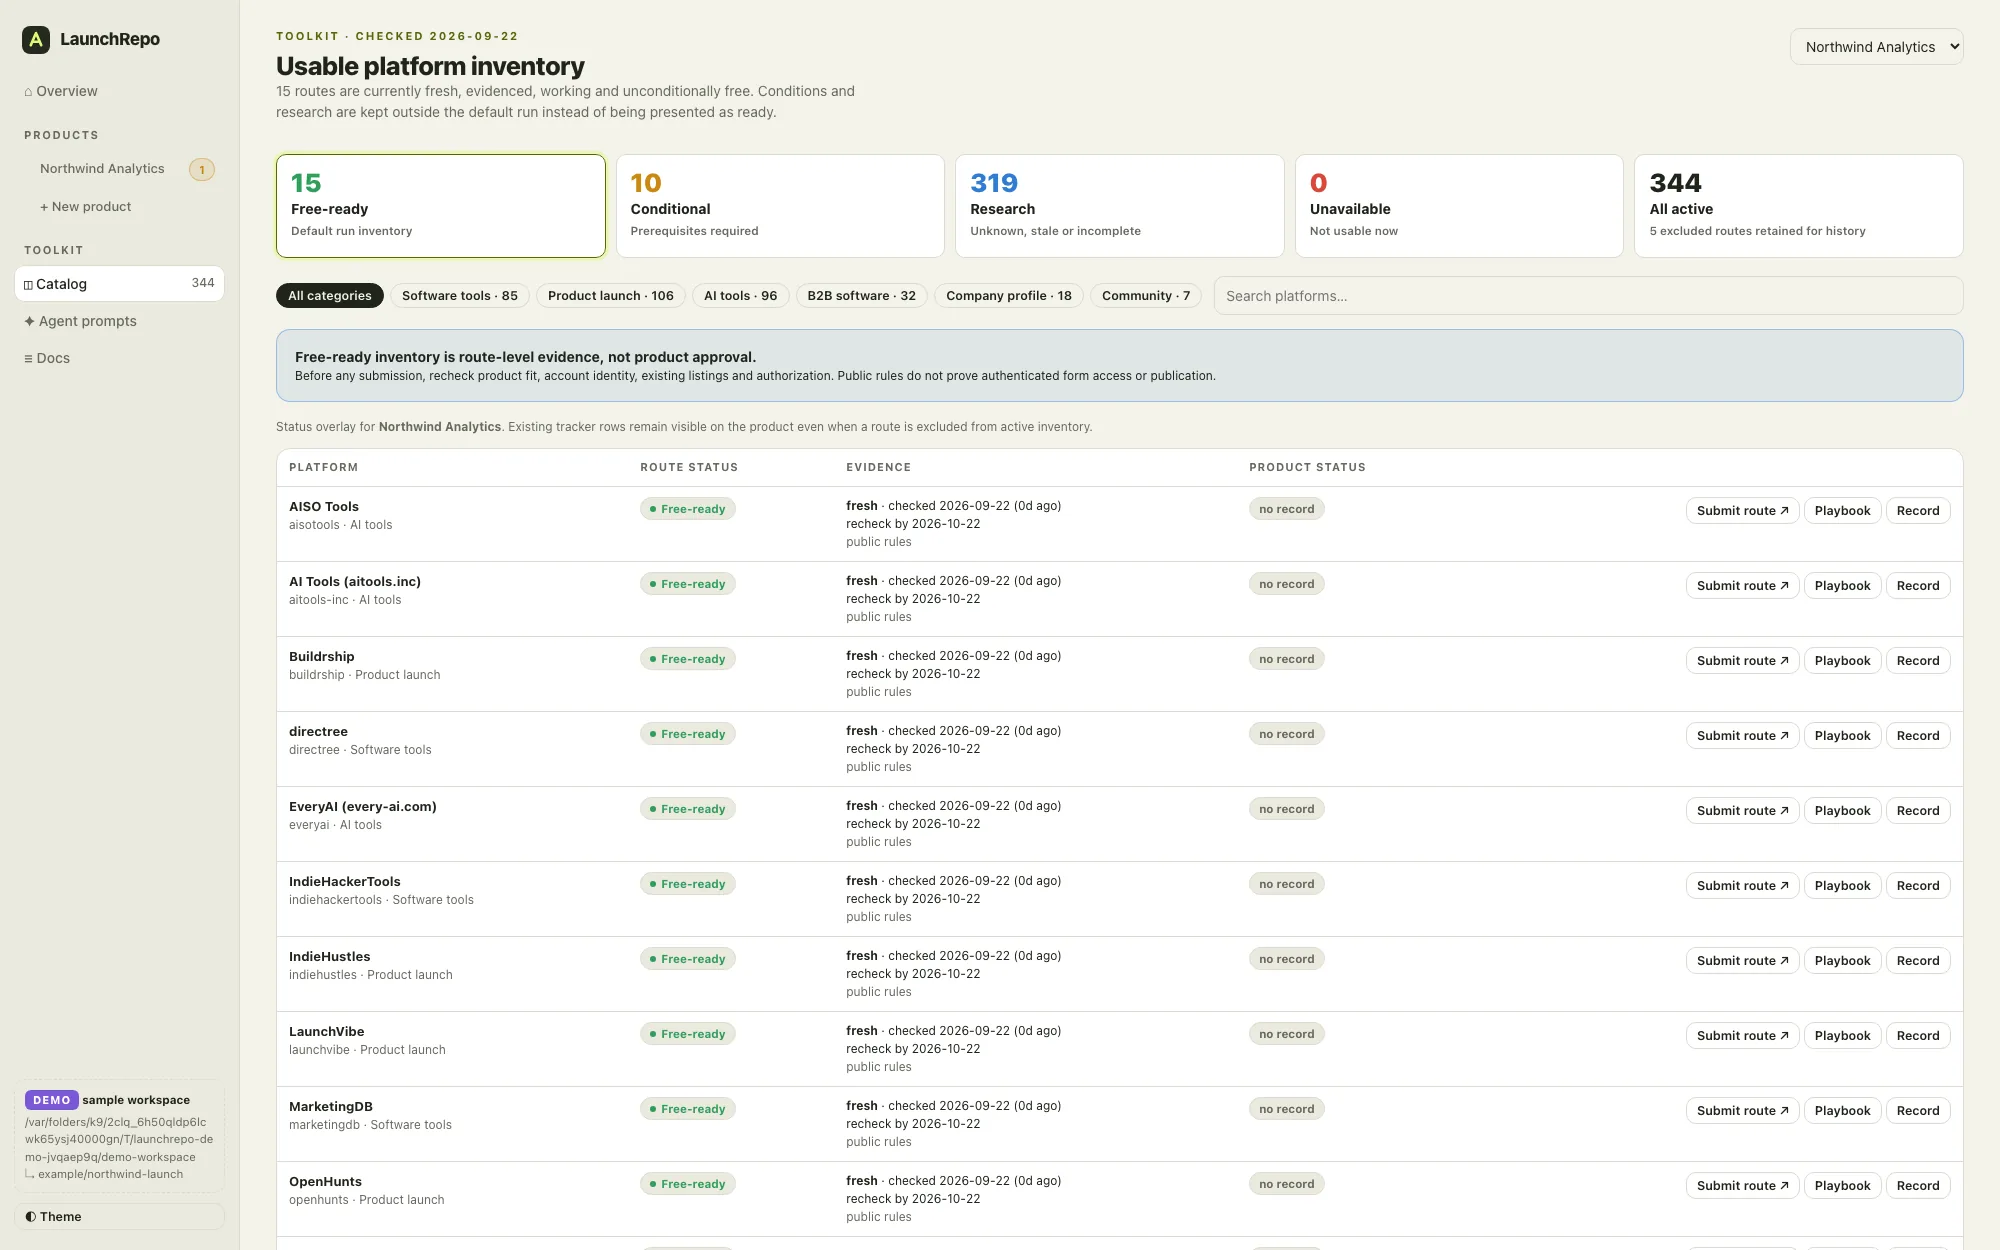The image size is (2000, 1250).
Task: Click Record for Buildrship
Action: pos(1918,661)
